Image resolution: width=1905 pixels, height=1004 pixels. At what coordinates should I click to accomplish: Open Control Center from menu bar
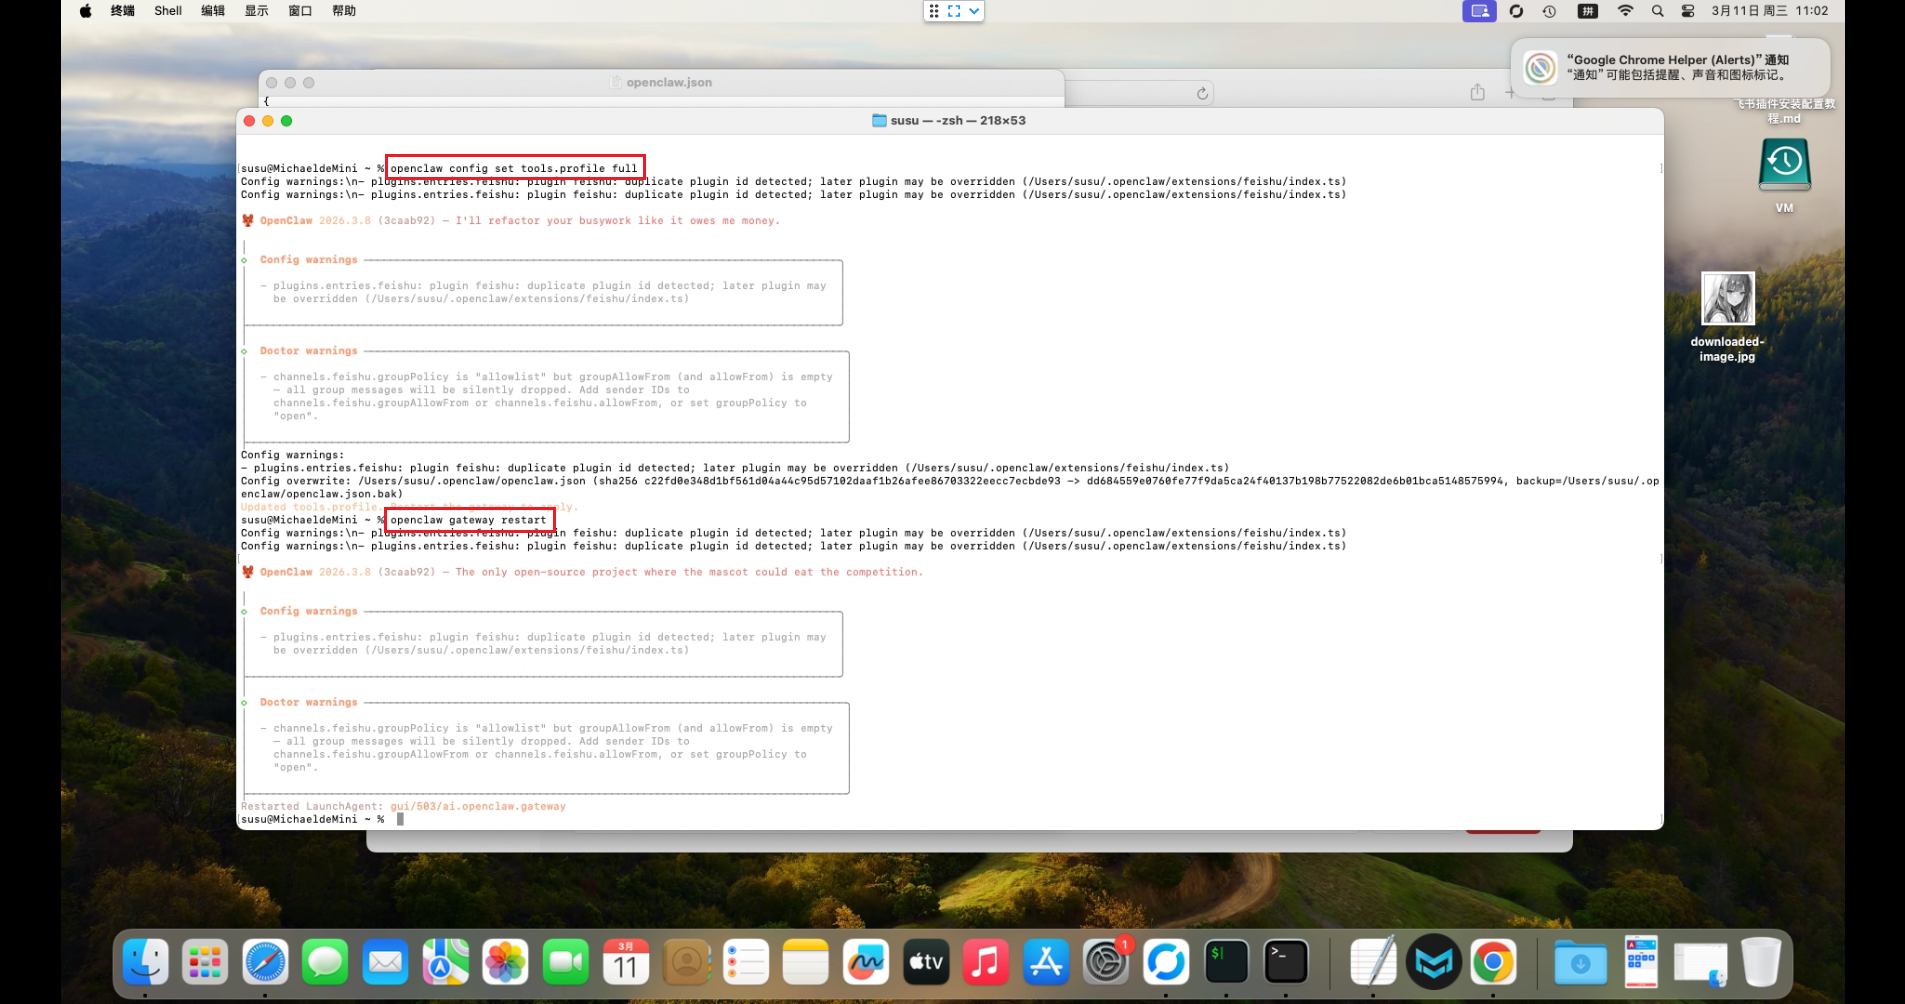(1688, 11)
